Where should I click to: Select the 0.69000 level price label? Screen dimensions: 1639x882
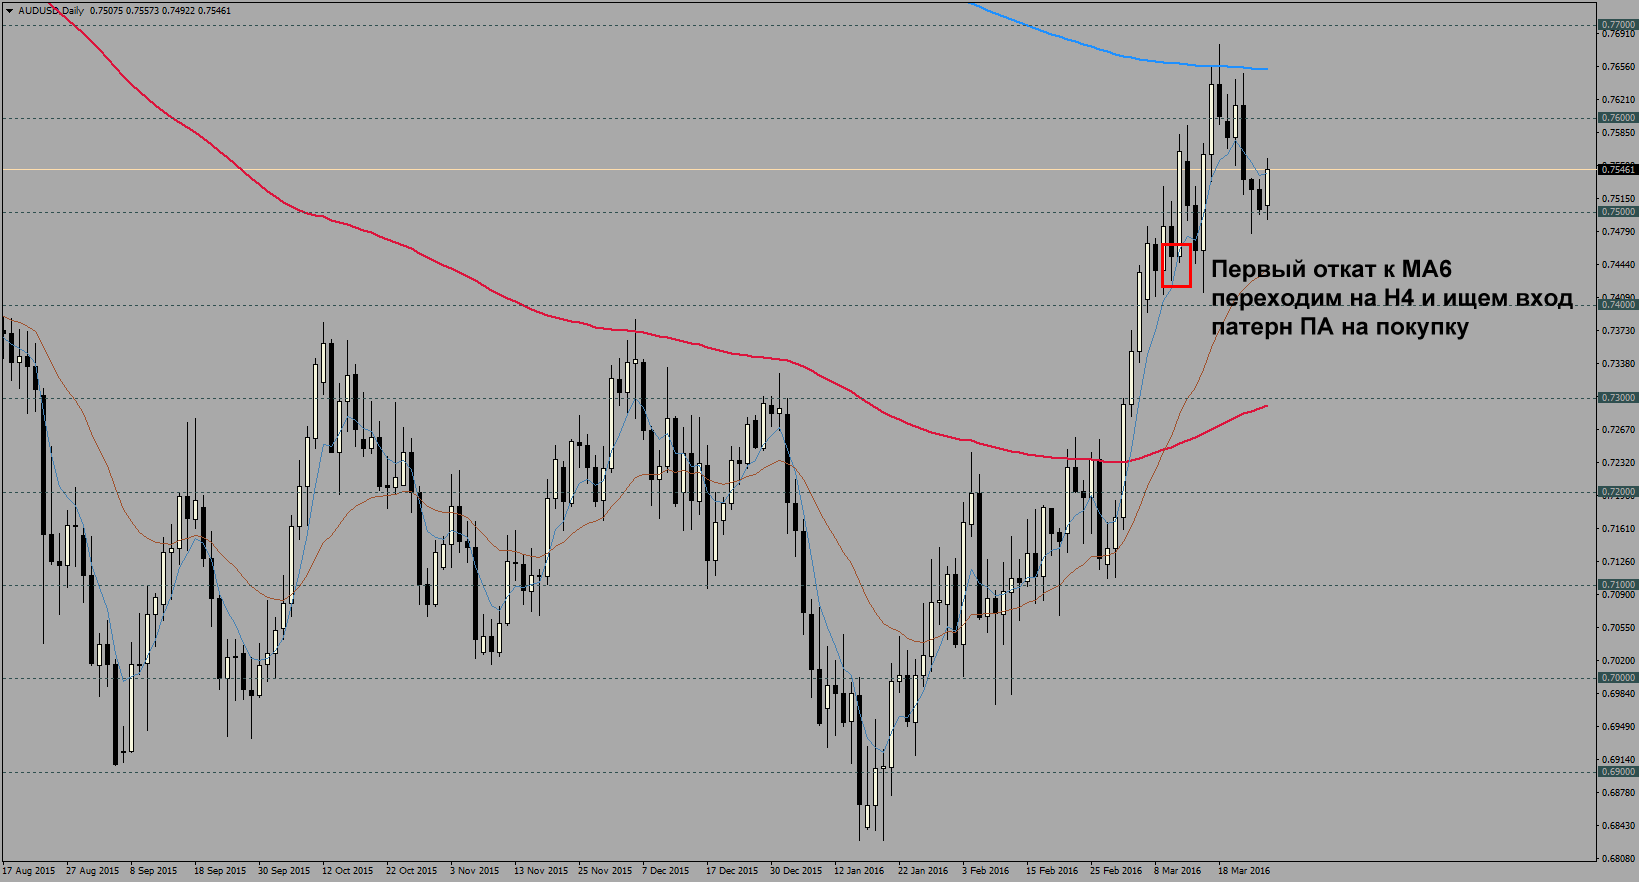point(1618,772)
